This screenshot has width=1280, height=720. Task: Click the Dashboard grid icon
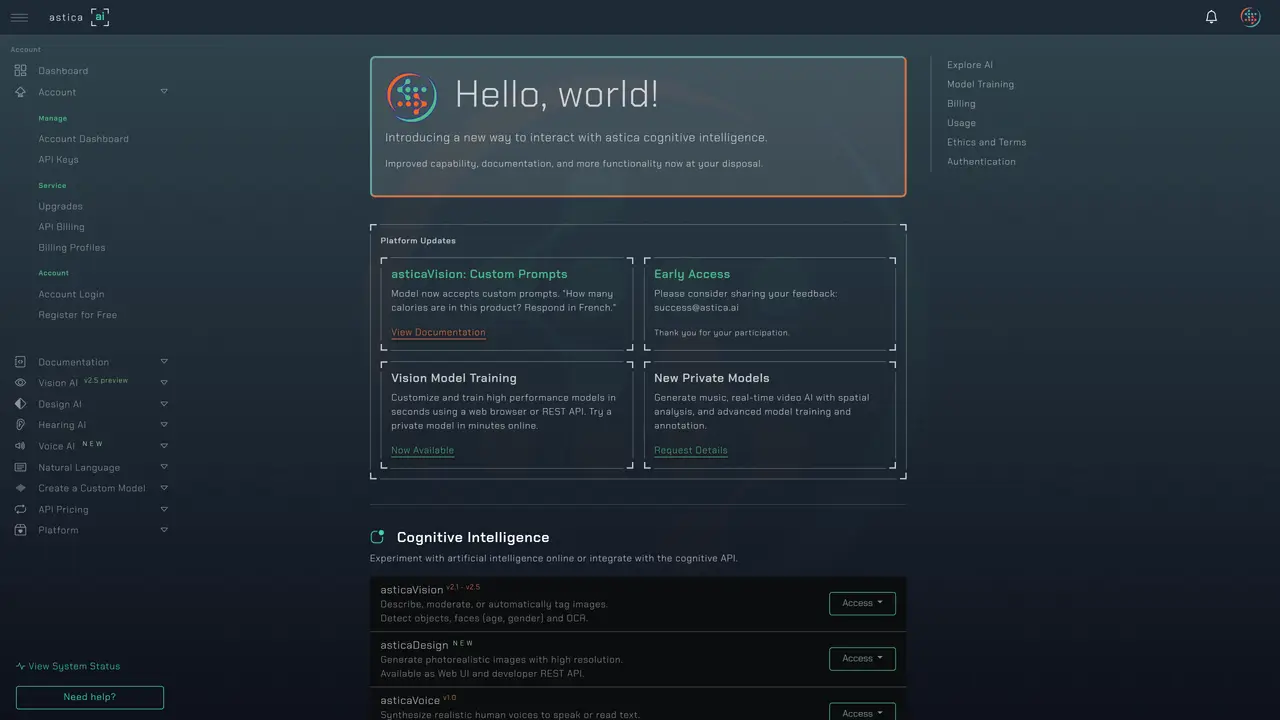click(20, 71)
